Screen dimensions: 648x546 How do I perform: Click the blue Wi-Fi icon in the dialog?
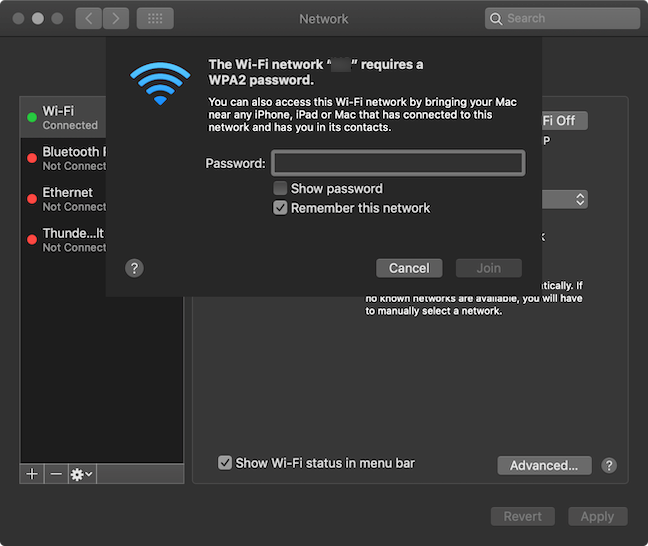(160, 83)
